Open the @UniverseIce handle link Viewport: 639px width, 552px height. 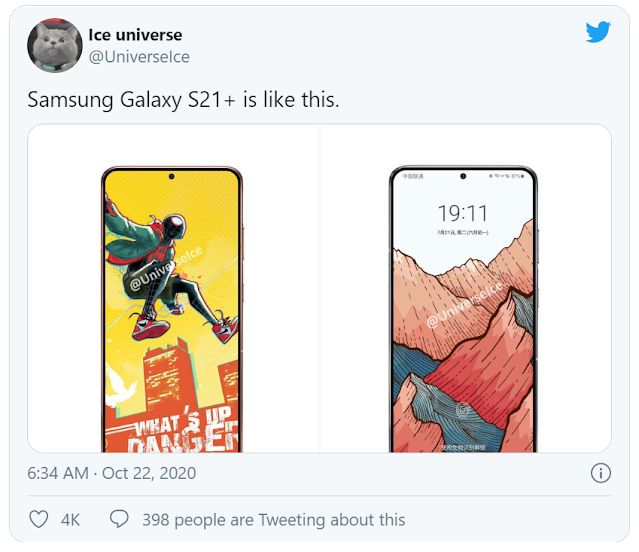139,57
